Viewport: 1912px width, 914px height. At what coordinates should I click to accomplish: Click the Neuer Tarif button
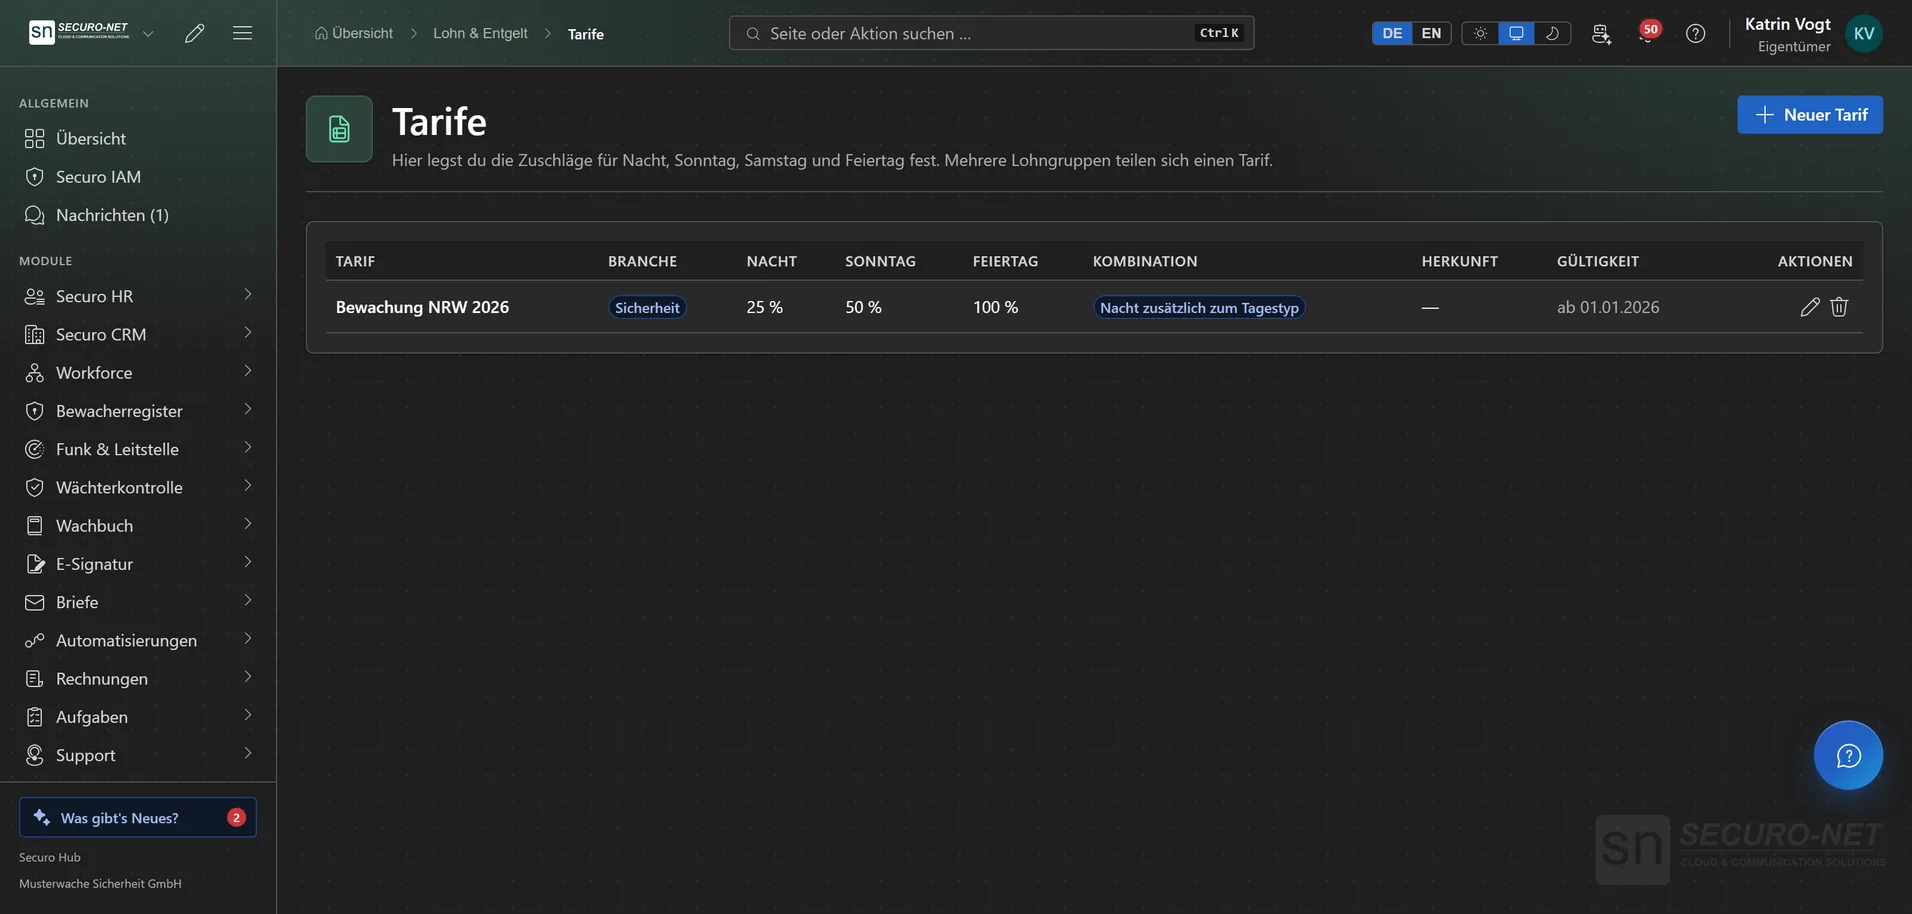1810,115
